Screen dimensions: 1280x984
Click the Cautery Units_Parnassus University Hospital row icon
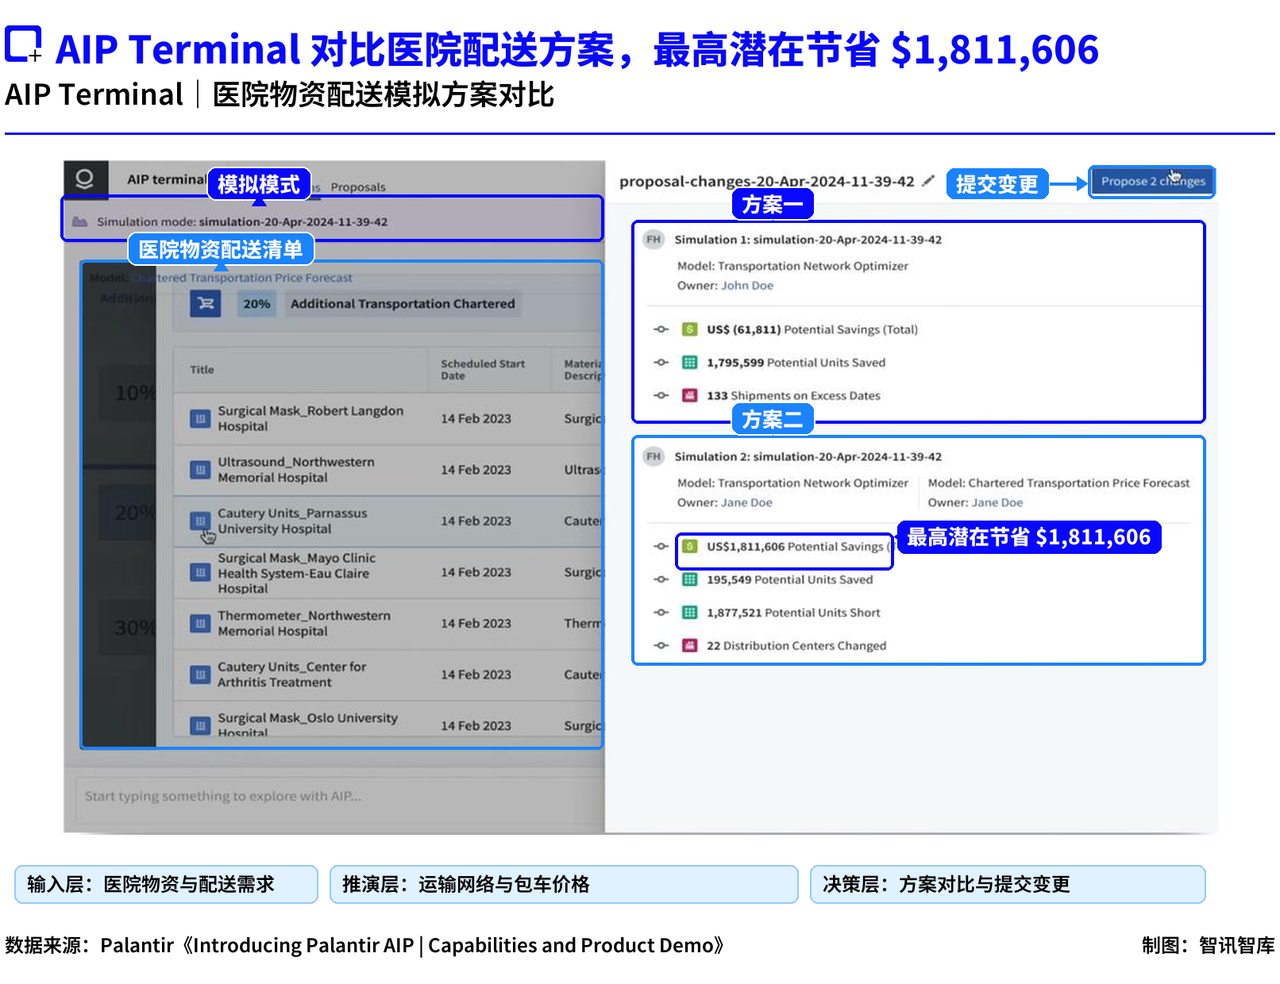(200, 521)
